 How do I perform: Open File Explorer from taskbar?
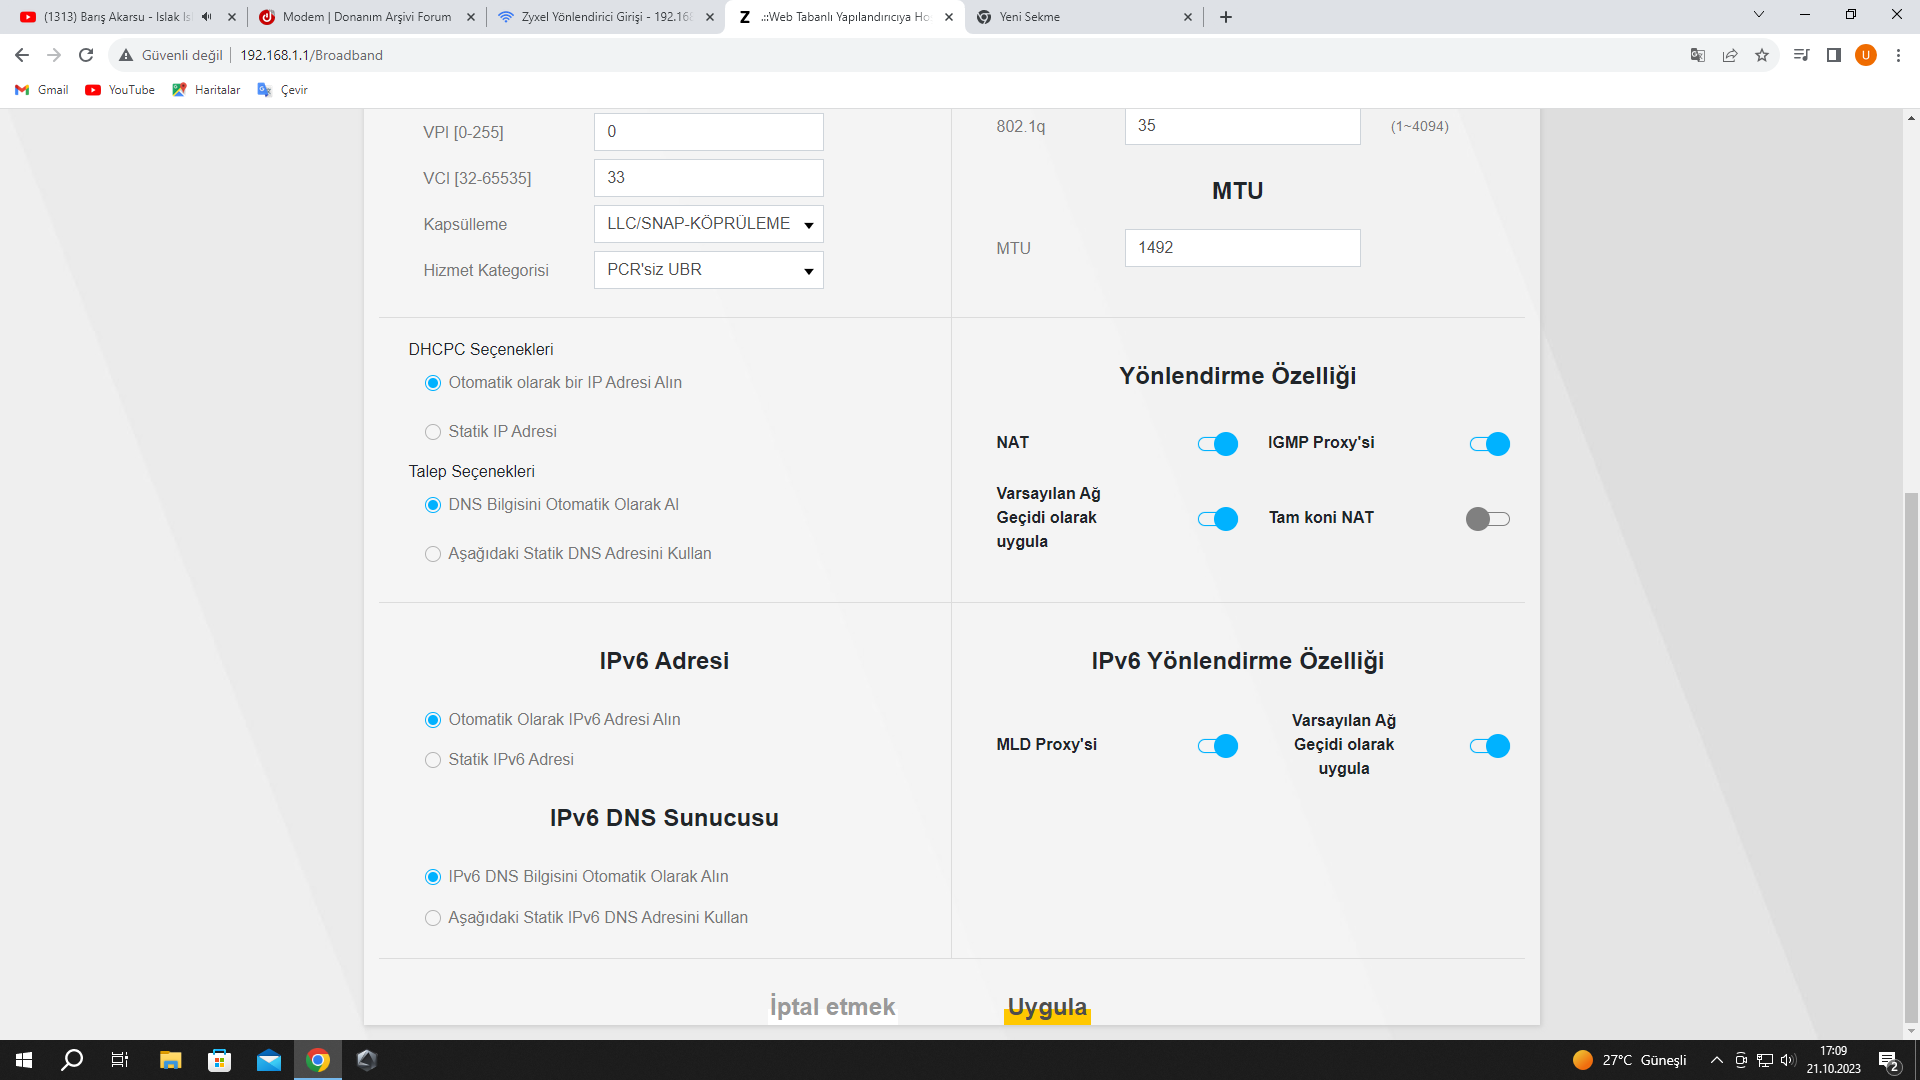pos(170,1060)
